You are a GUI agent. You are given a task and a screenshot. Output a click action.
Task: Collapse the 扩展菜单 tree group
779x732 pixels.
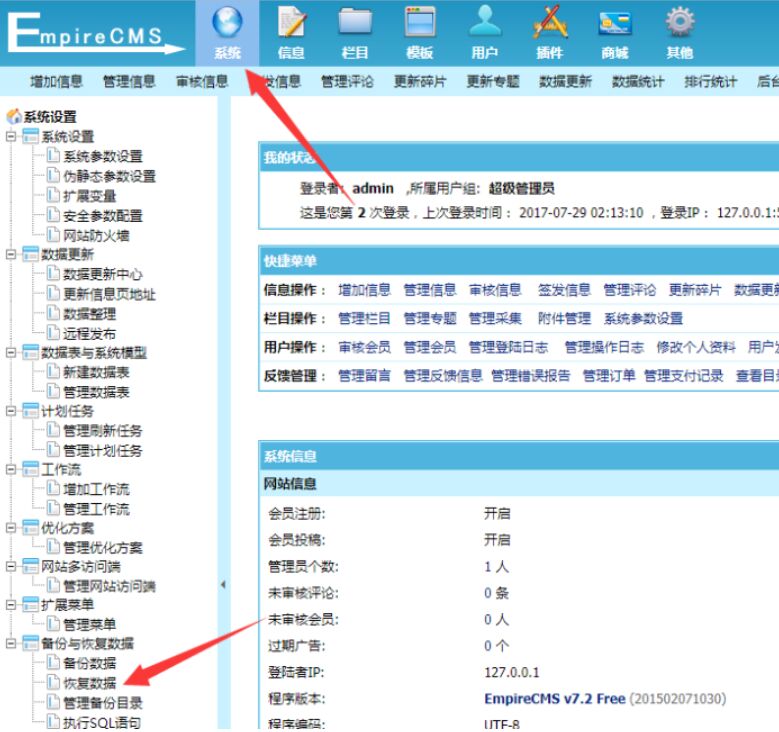point(11,605)
